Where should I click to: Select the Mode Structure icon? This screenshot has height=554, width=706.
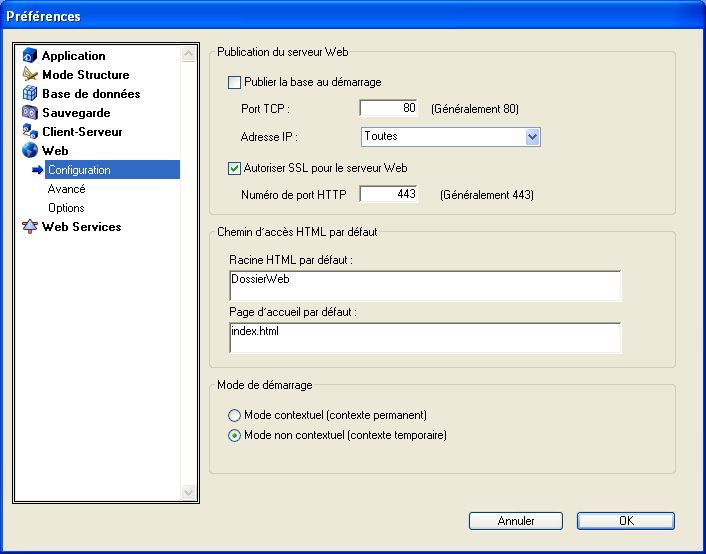(x=30, y=75)
